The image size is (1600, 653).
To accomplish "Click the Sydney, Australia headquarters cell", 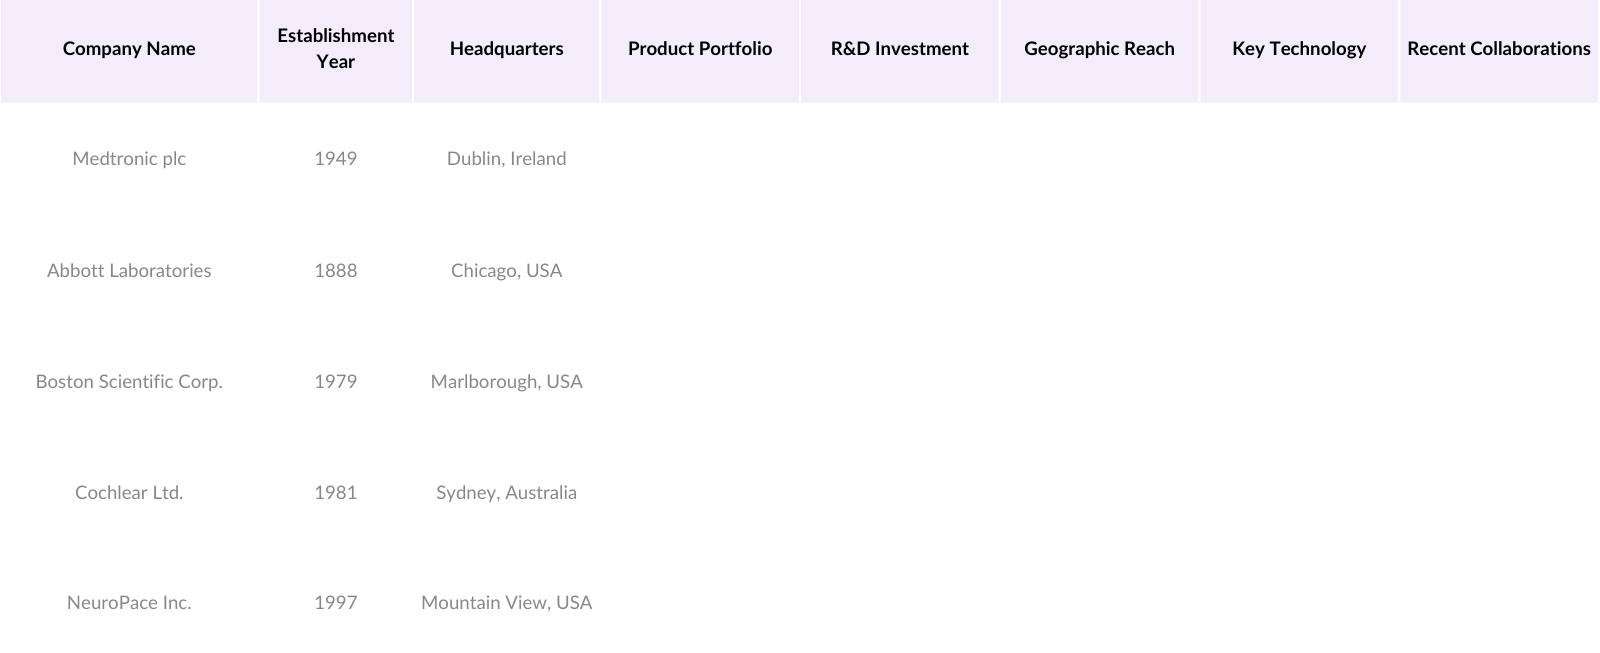I will [x=506, y=493].
